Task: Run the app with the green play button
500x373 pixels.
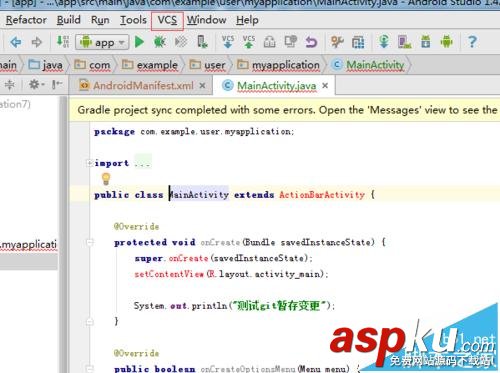Action: point(139,42)
